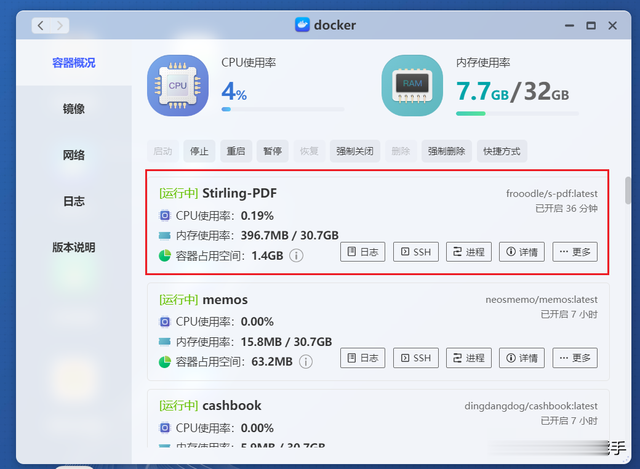The height and width of the screenshot is (469, 640).
Task: Click the overall memory usage progress bar
Action: (517, 113)
